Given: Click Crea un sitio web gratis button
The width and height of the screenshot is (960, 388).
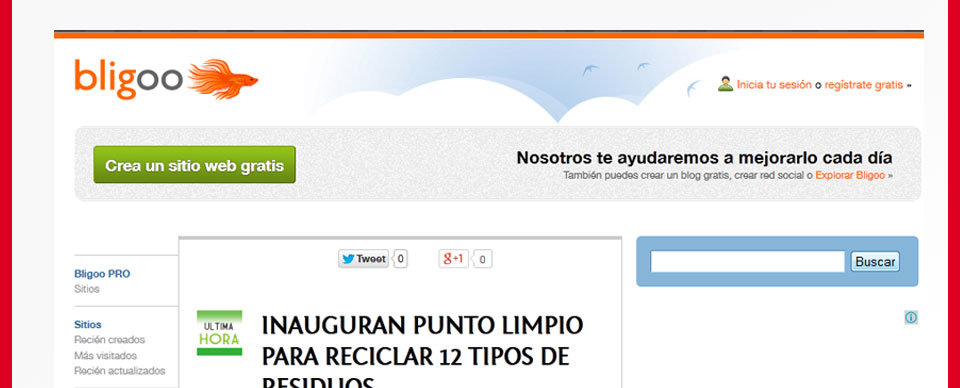Looking at the screenshot, I should click(x=195, y=165).
